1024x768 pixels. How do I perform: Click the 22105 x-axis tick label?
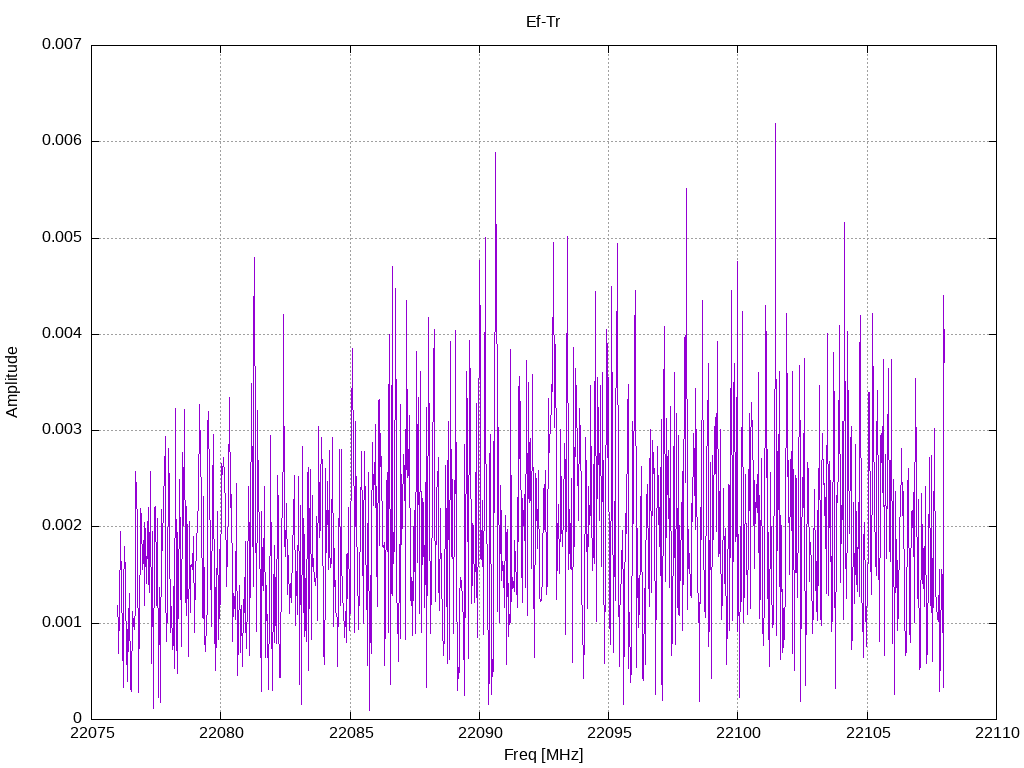[867, 733]
